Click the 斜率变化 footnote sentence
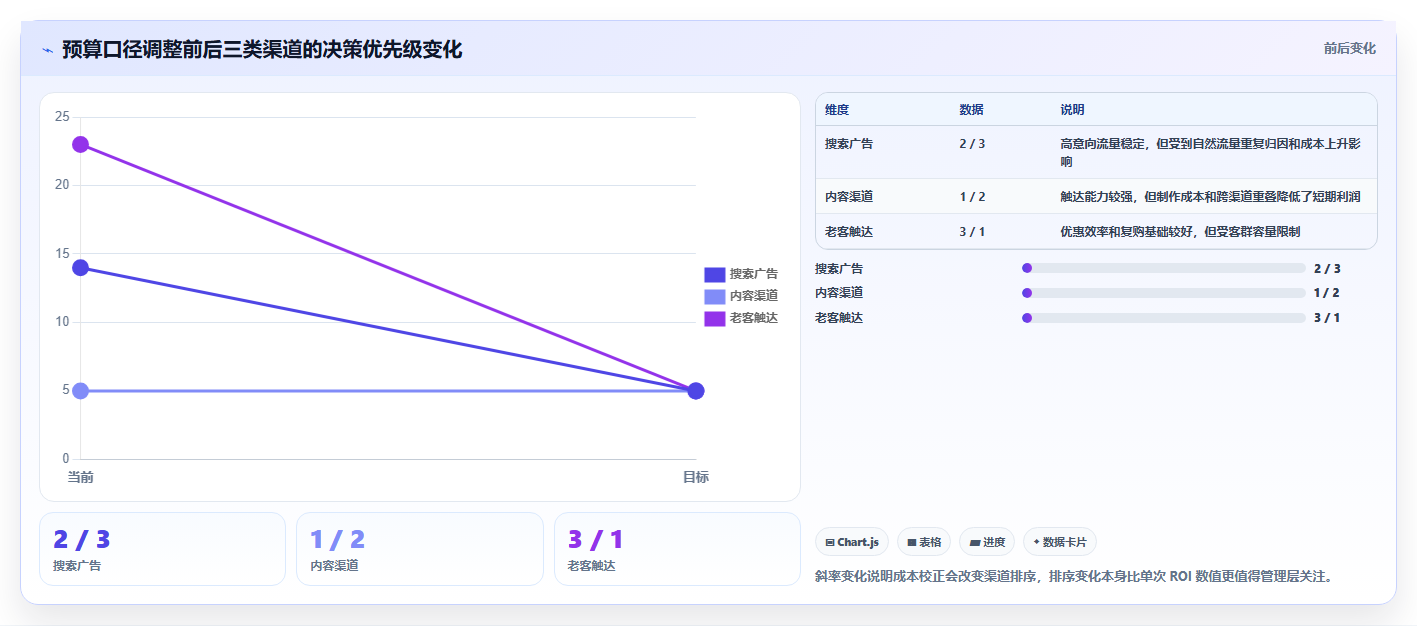Screen dimensions: 1417x626 (x=1074, y=577)
